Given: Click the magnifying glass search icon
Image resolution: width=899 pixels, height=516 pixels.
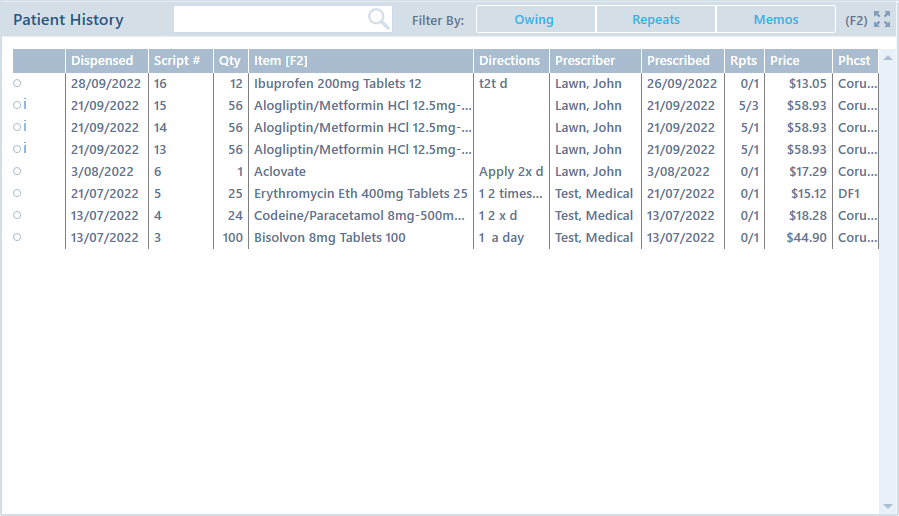Looking at the screenshot, I should pyautogui.click(x=378, y=19).
